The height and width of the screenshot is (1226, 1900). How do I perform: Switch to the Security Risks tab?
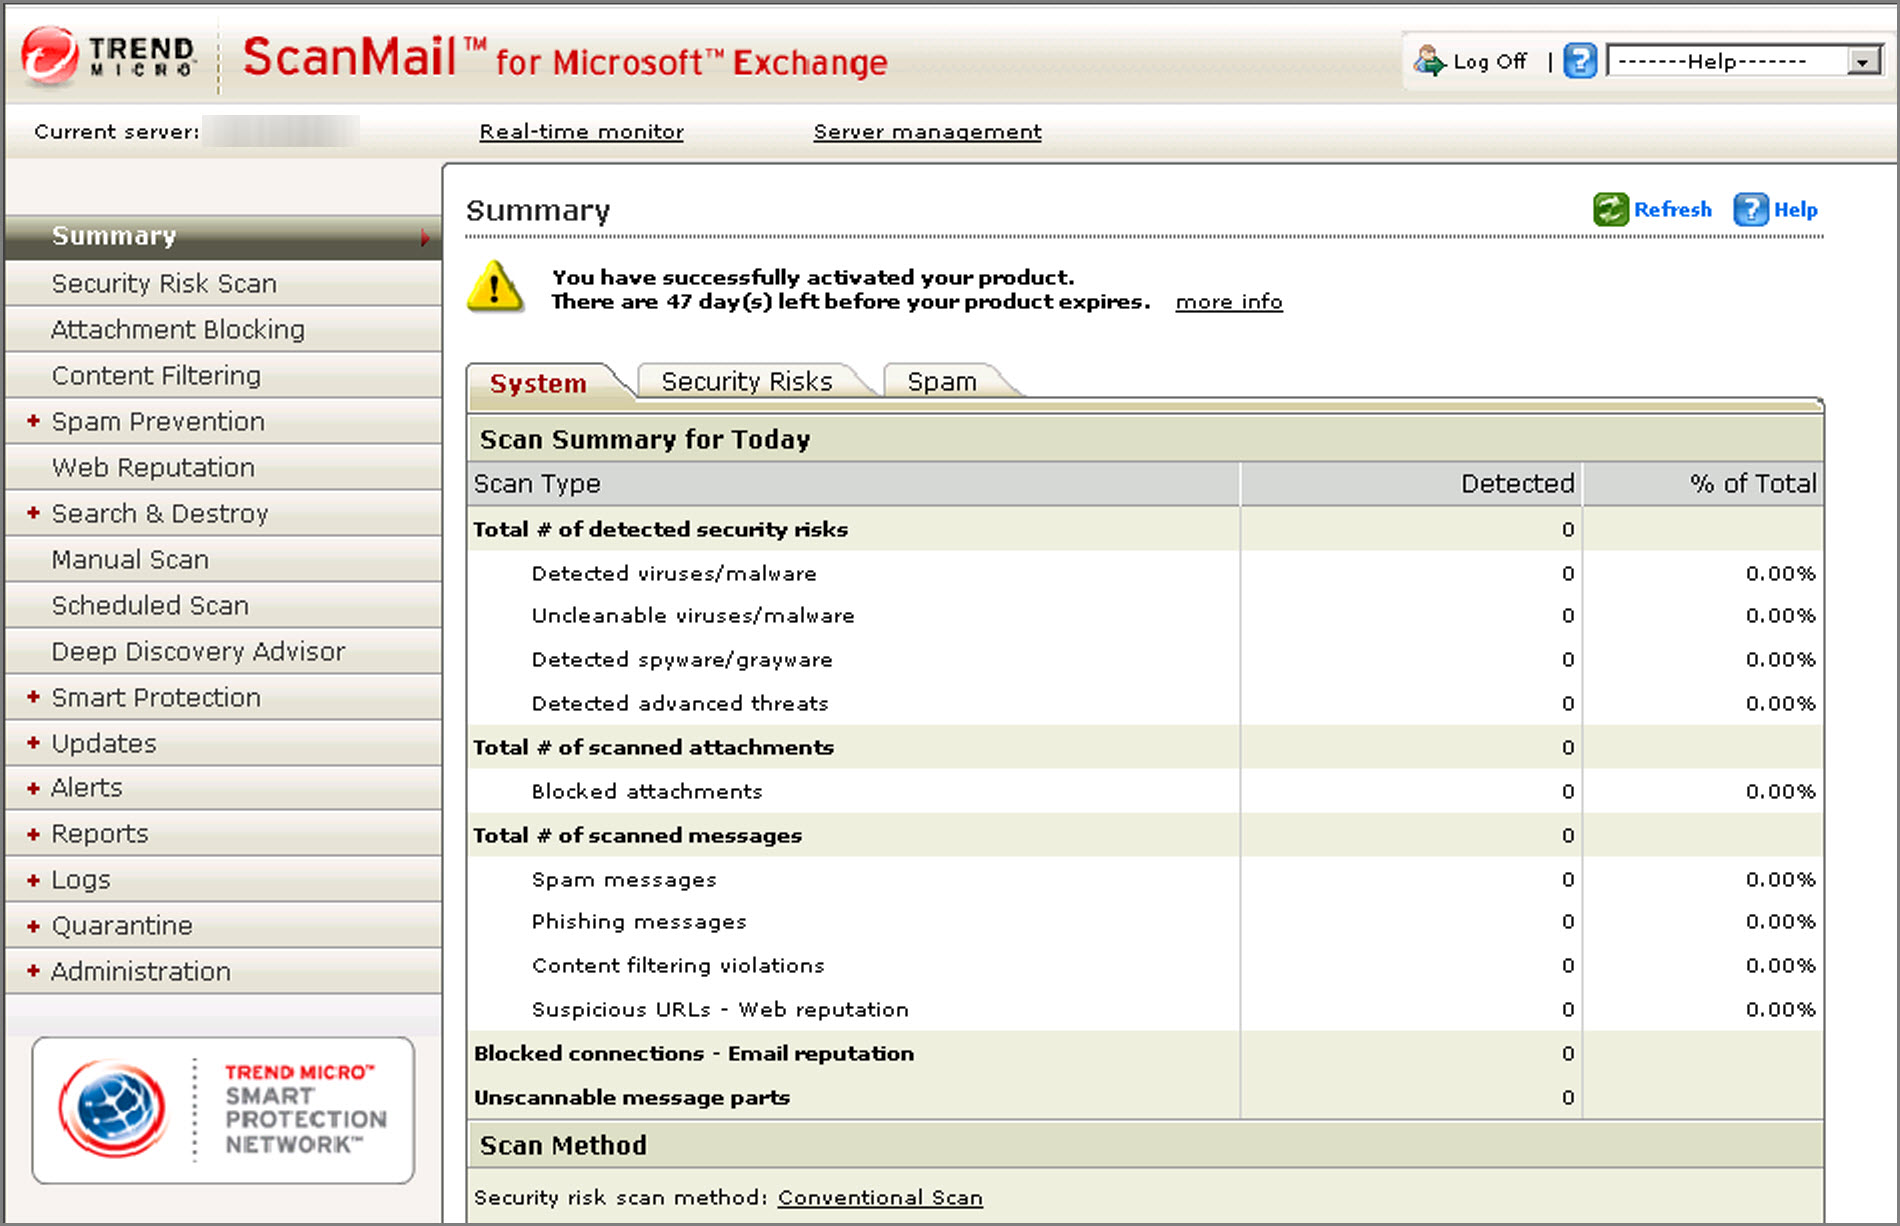click(x=746, y=382)
